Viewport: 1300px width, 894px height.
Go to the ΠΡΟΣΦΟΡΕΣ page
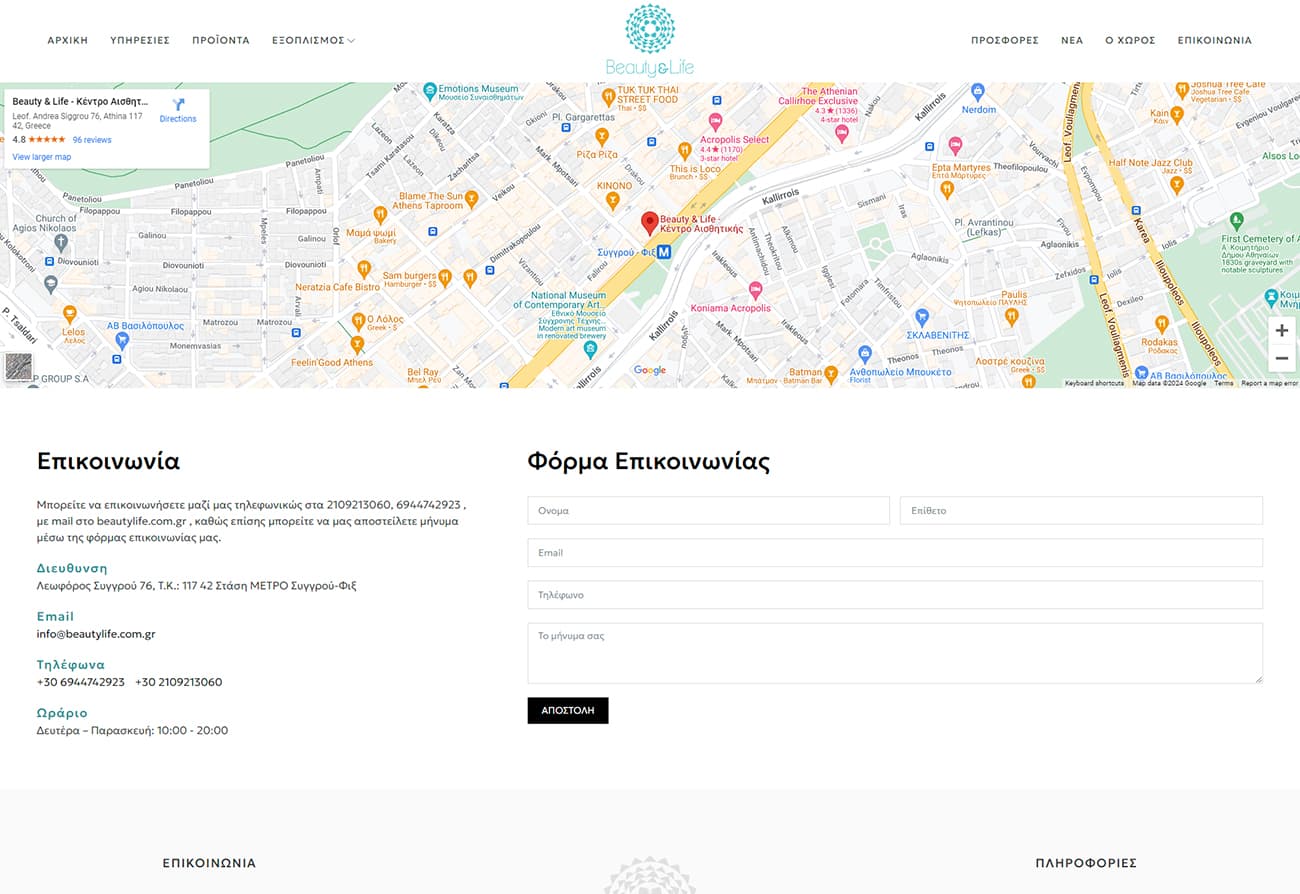(x=1004, y=41)
